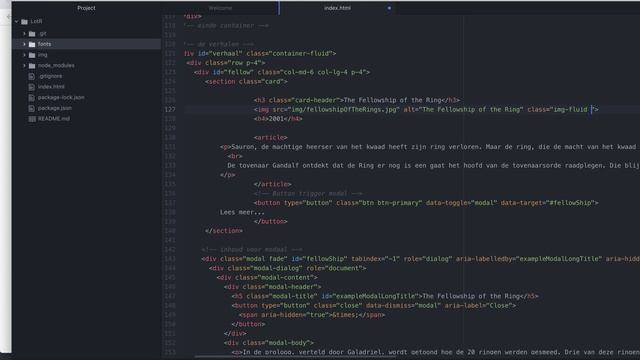The width and height of the screenshot is (640, 360).
Task: Click the h4 2001 code line
Action: click(278, 119)
